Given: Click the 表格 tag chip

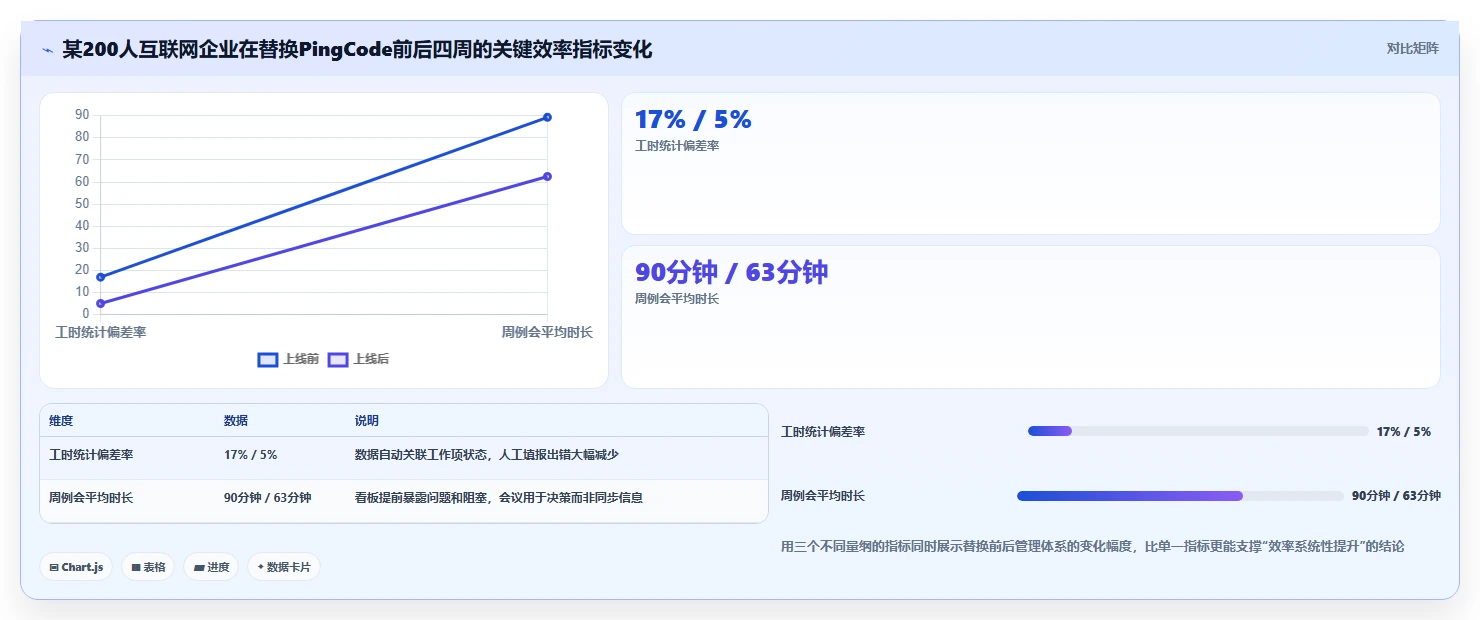Looking at the screenshot, I should click(148, 567).
